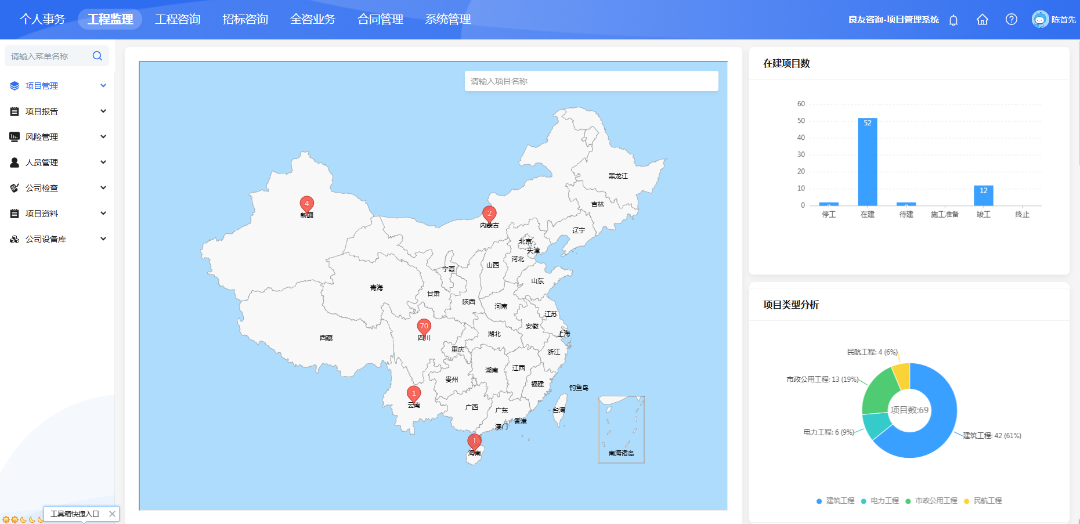Viewport: 1080px width, 524px height.
Task: Click the notification bell icon
Action: pos(953,19)
